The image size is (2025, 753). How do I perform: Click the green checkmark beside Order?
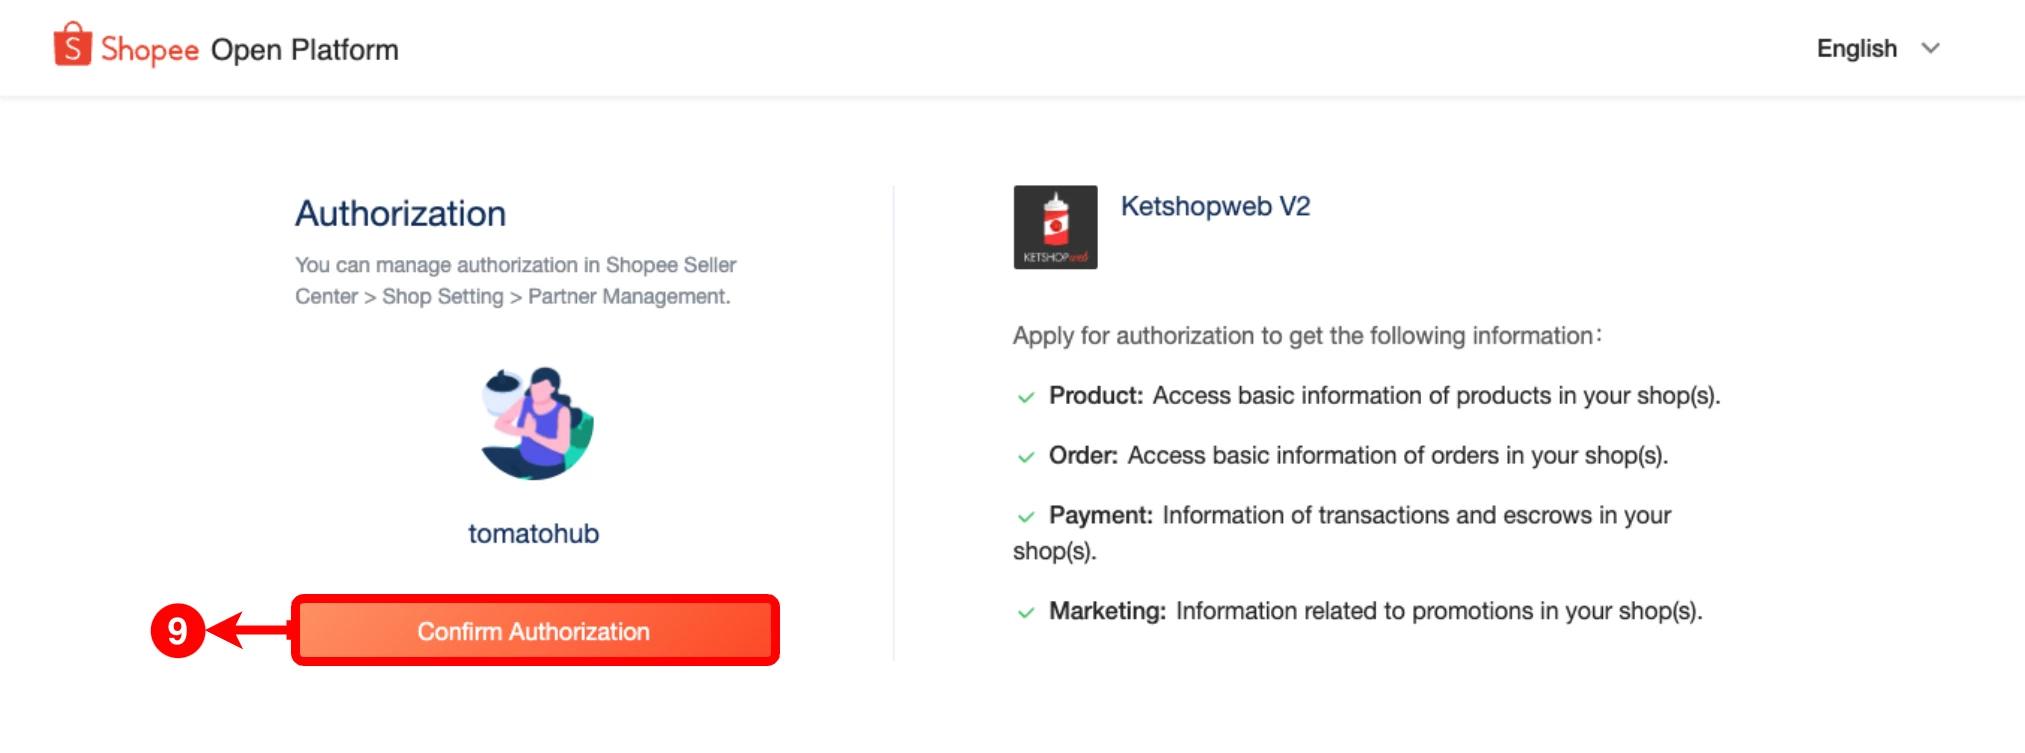point(1026,457)
